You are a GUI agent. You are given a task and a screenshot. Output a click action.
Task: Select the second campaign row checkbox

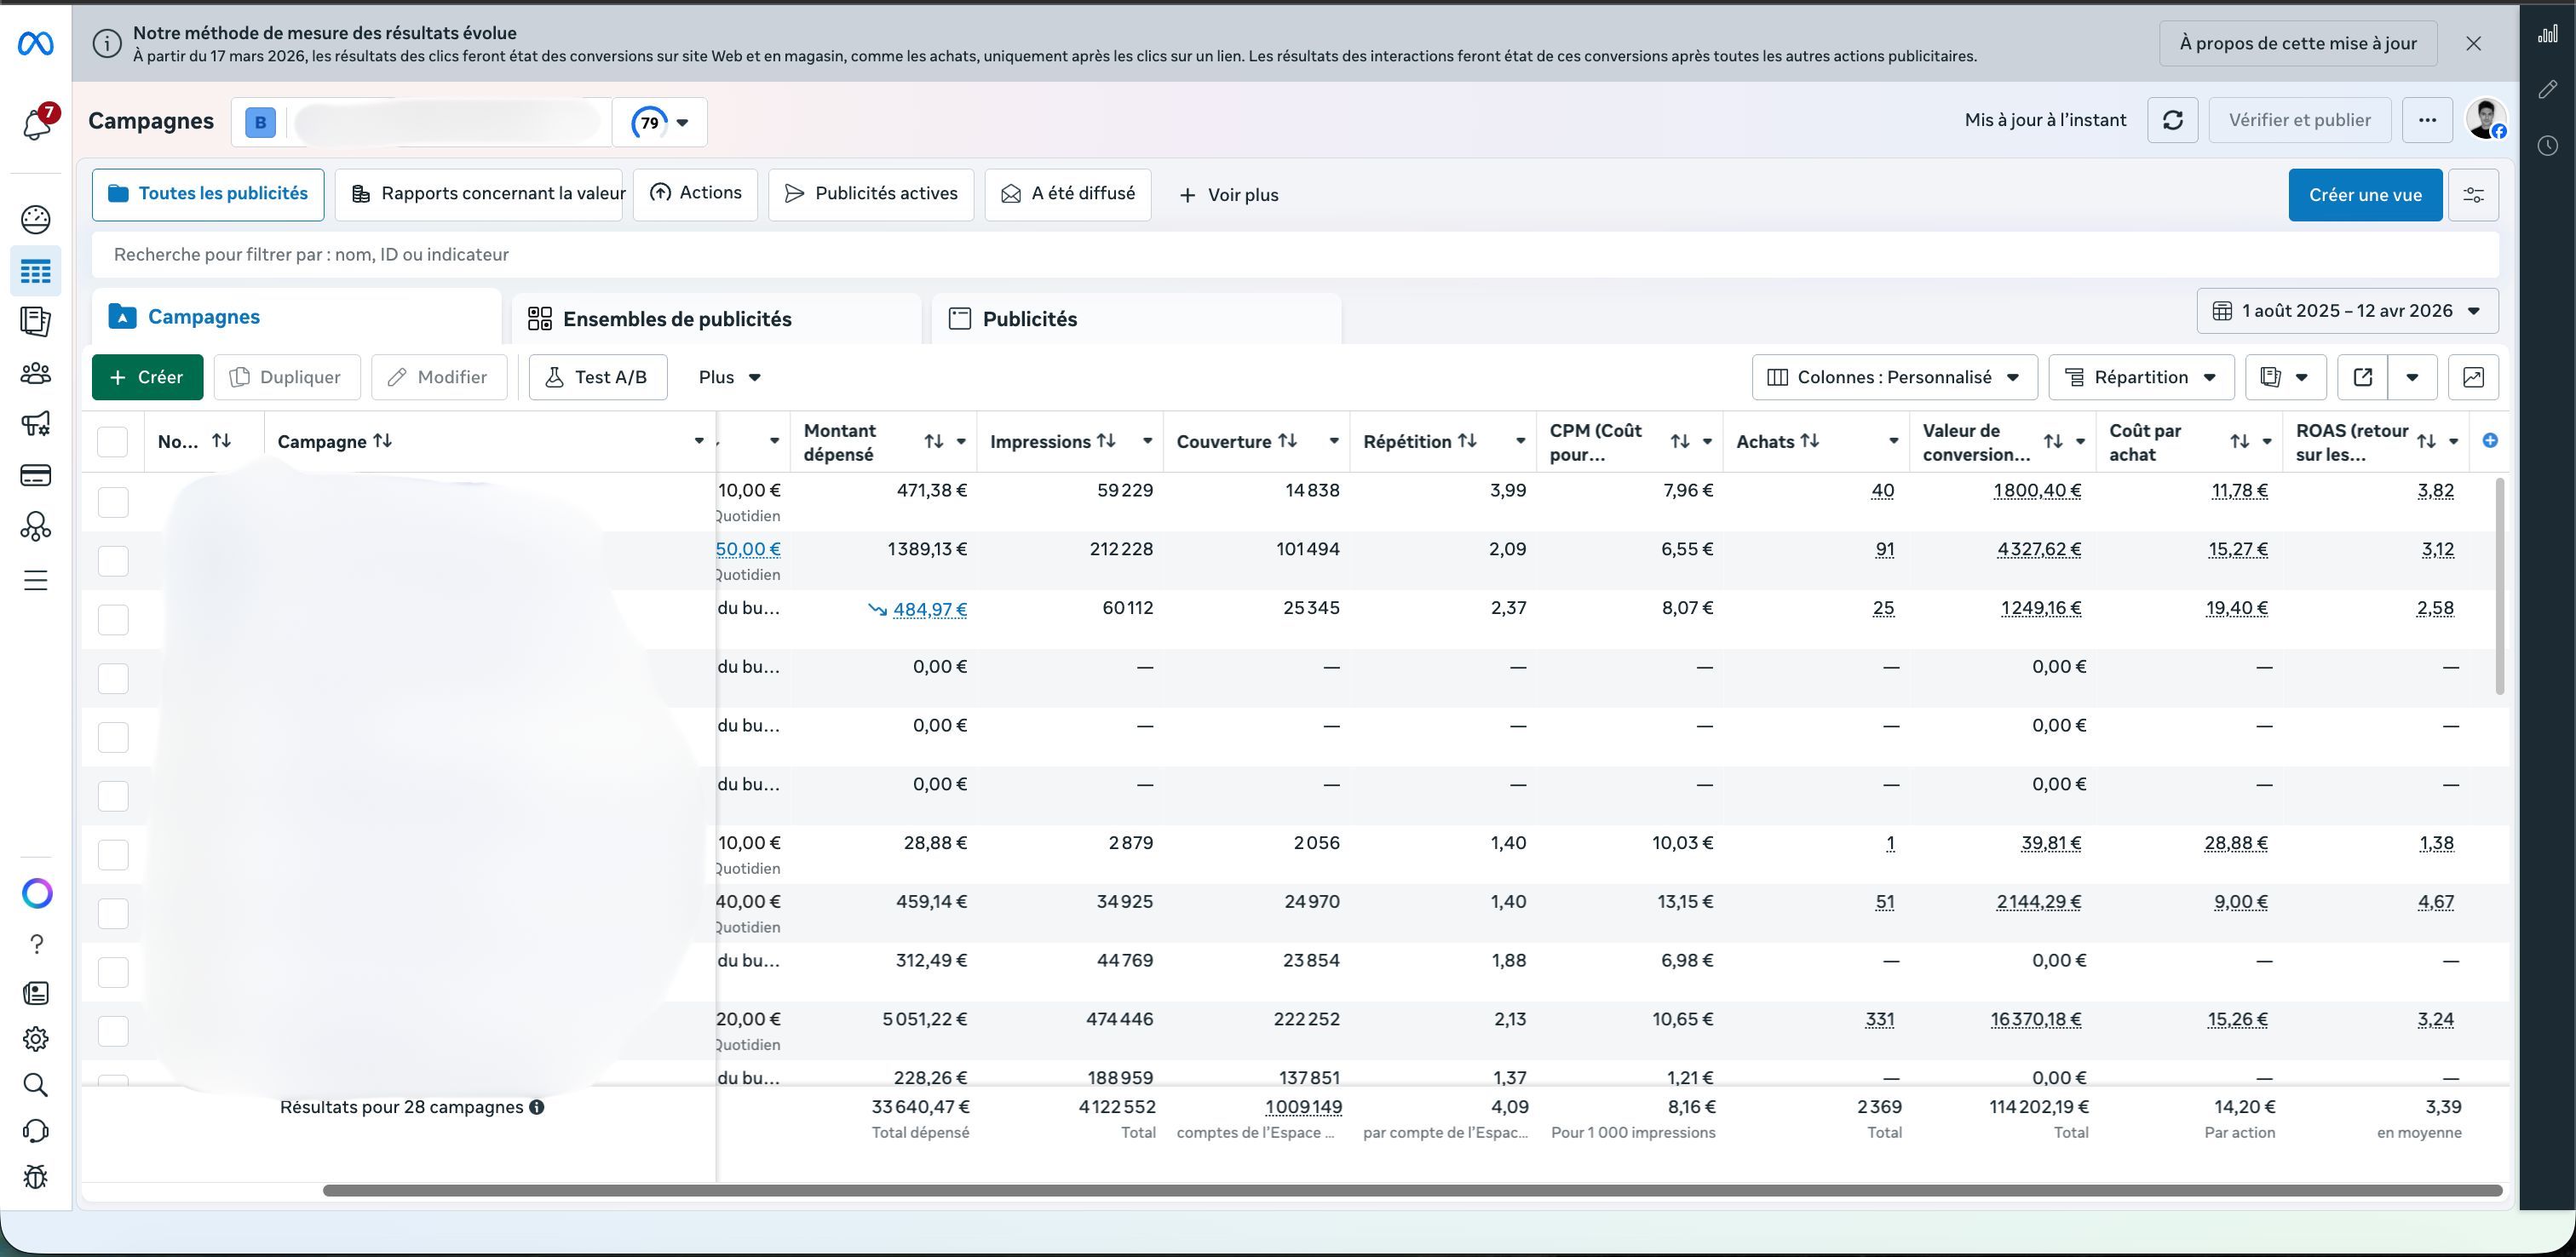coord(113,561)
